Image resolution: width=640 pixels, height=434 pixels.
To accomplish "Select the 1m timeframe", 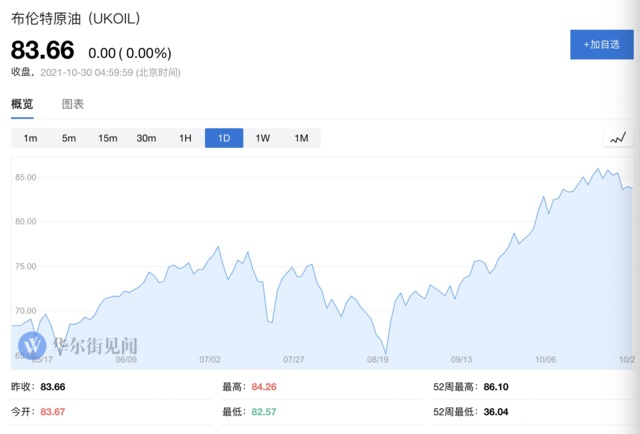I will point(30,138).
